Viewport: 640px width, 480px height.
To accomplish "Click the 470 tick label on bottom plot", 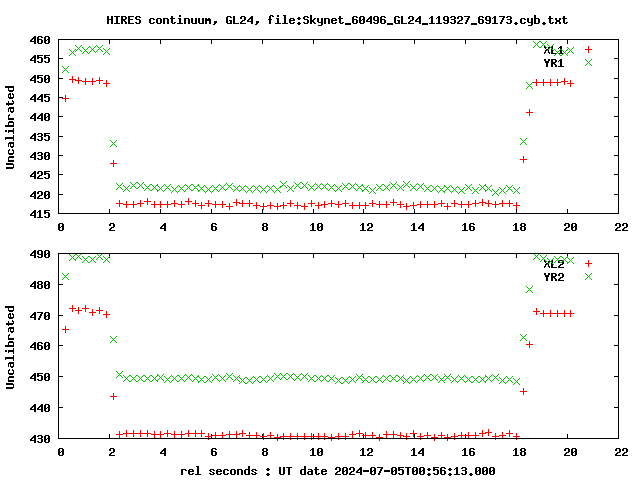I will tap(40, 316).
